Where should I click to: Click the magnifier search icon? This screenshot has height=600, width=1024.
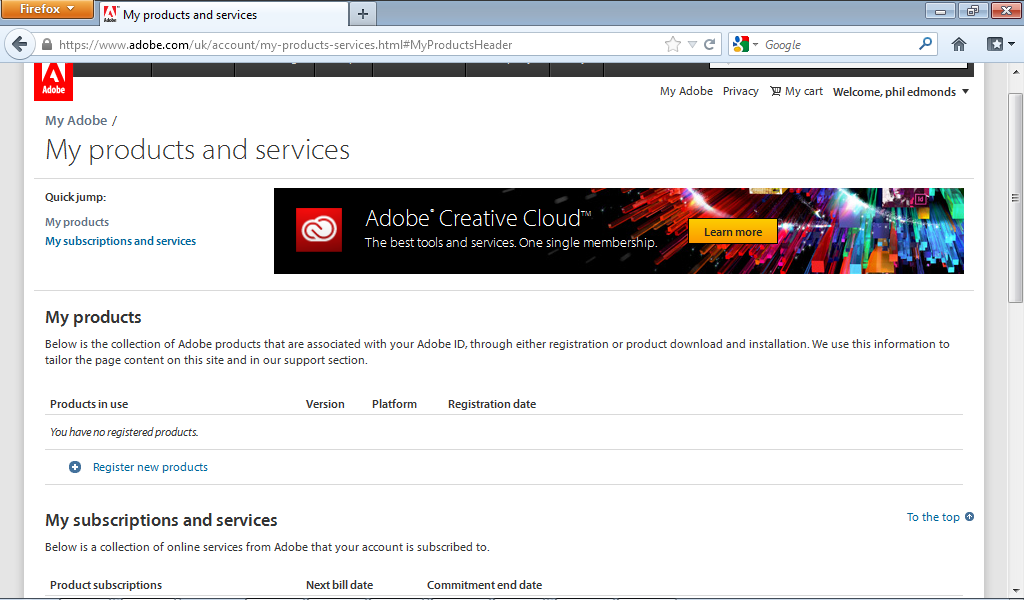pyautogui.click(x=925, y=44)
